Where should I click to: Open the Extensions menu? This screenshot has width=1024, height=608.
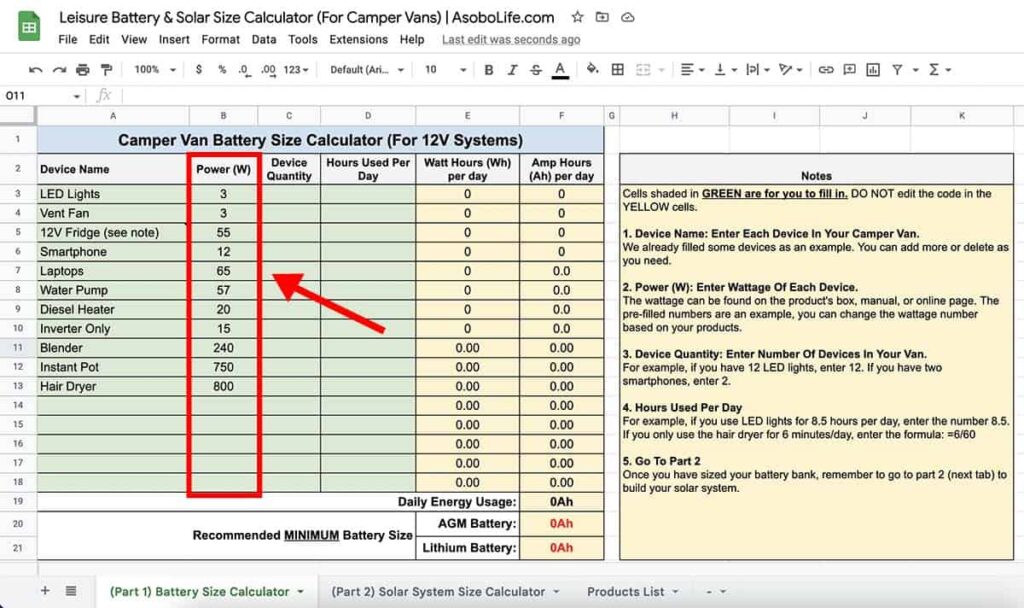pos(358,39)
